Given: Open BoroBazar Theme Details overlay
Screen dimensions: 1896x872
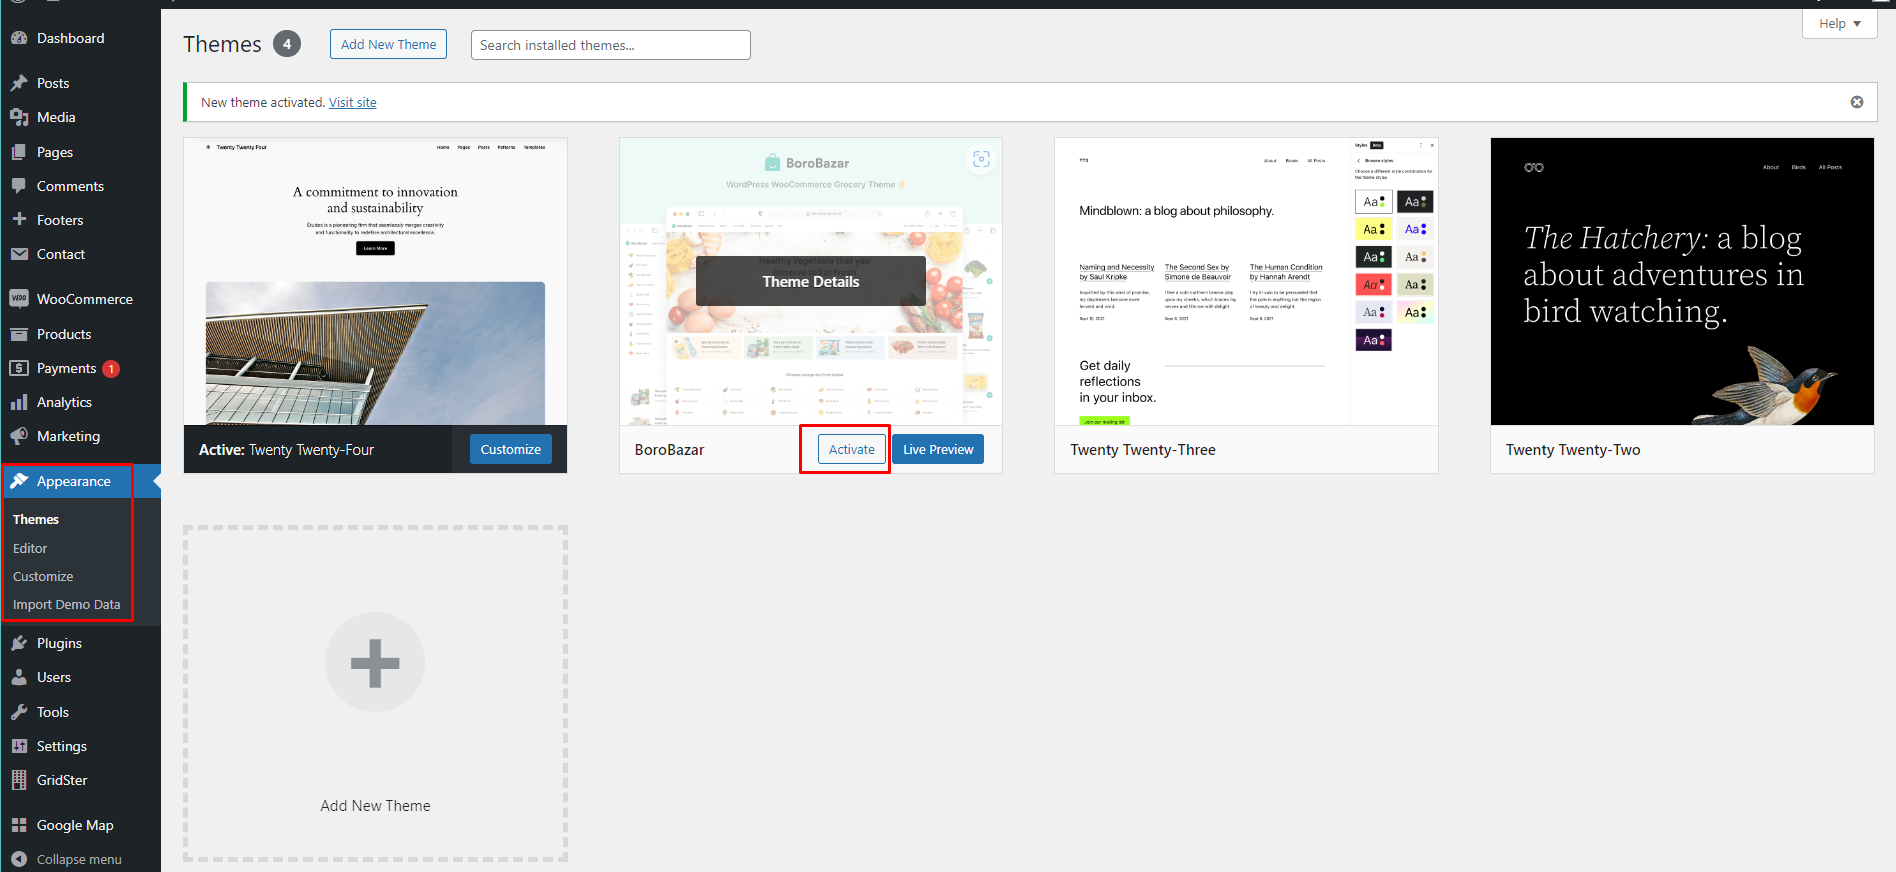Looking at the screenshot, I should (811, 281).
